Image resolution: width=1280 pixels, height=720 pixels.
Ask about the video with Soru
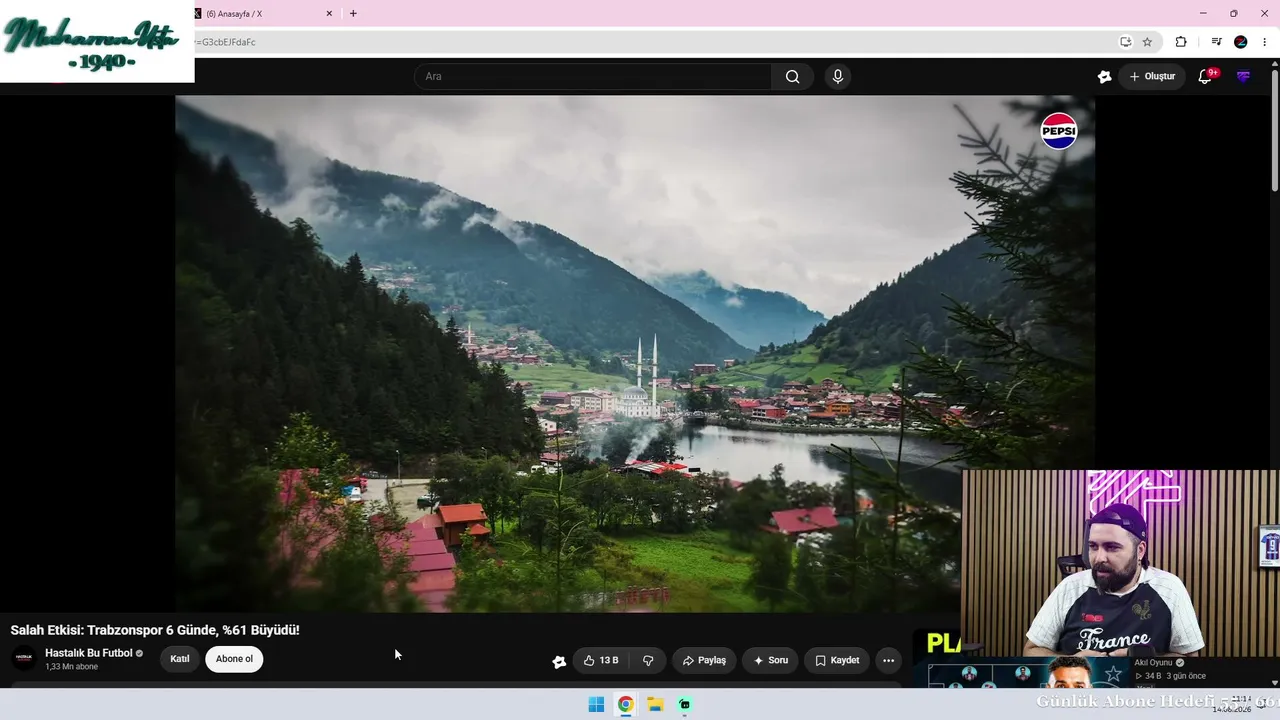(770, 660)
